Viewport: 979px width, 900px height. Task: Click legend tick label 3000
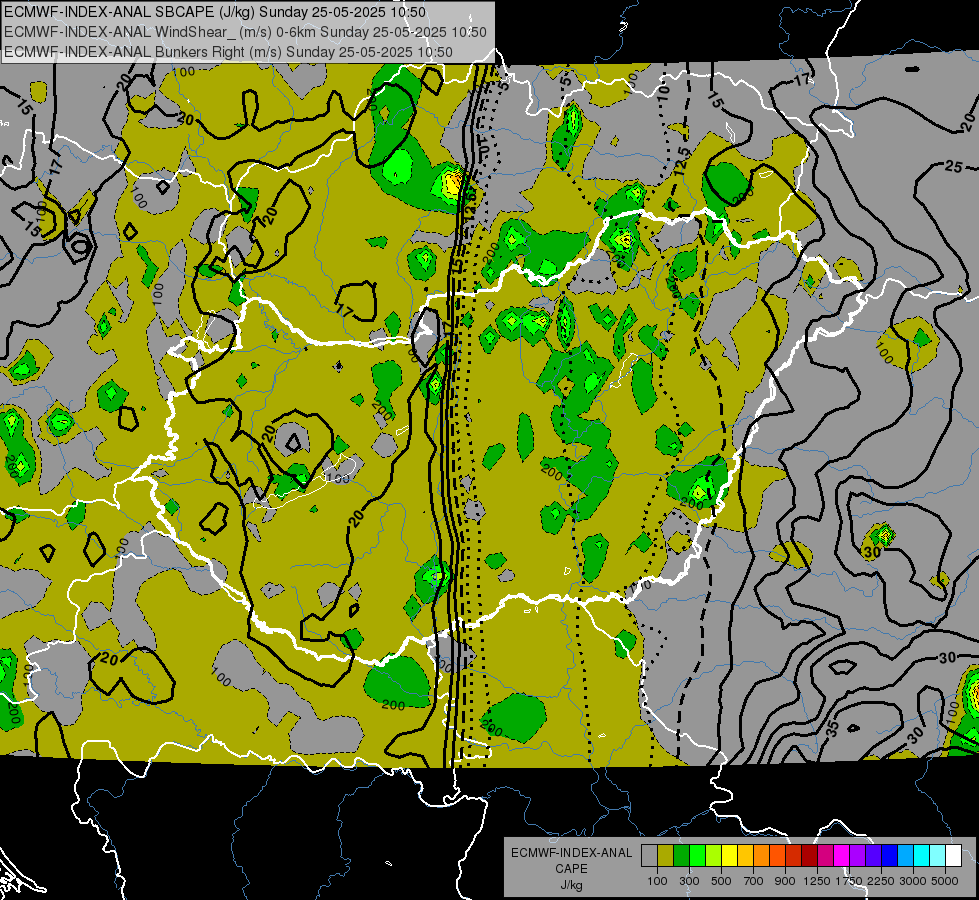pyautogui.click(x=913, y=881)
